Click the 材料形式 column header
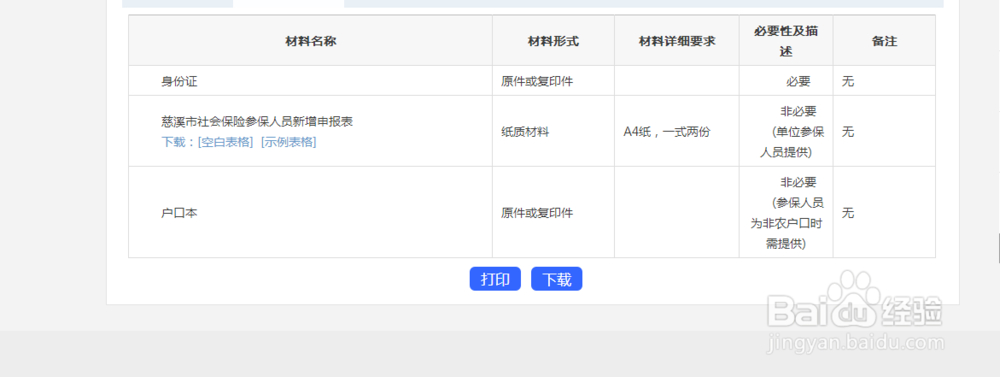This screenshot has height=377, width=1000. tap(553, 41)
